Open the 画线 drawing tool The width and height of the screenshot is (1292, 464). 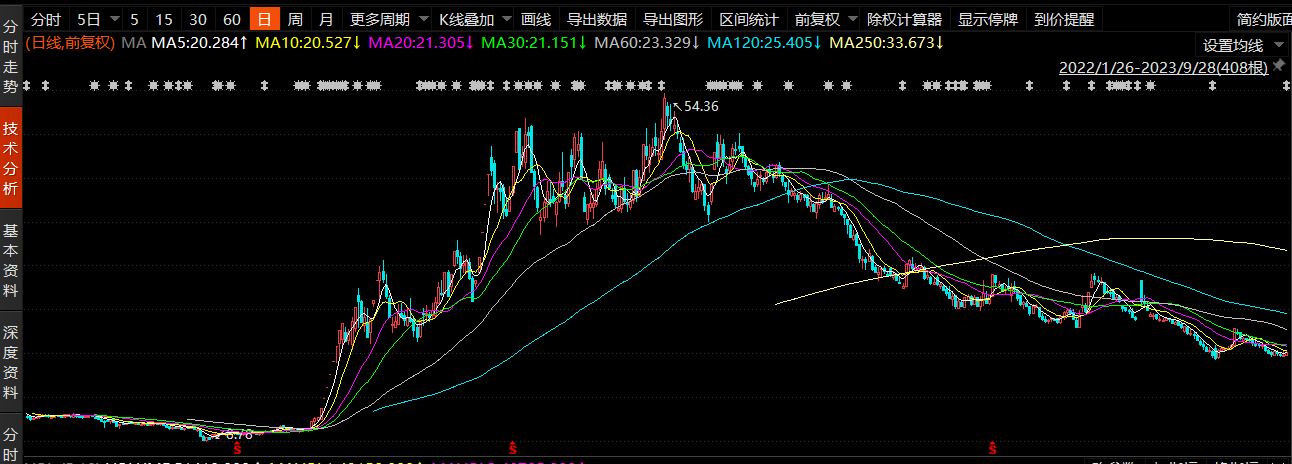click(x=536, y=19)
